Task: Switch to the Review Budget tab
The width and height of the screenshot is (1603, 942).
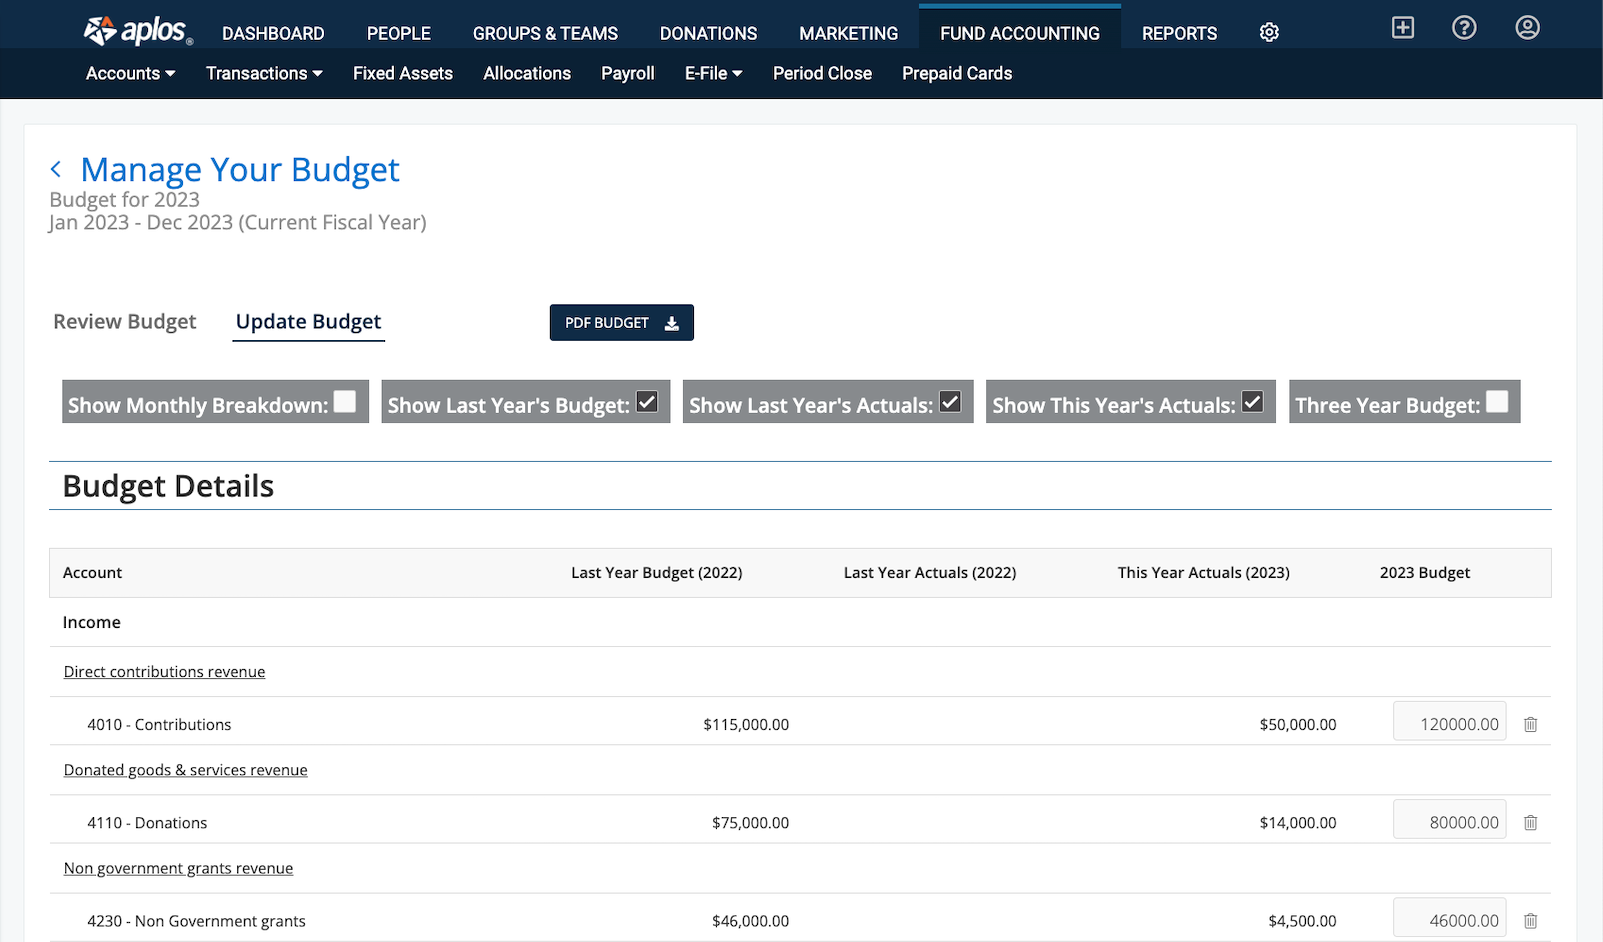Action: point(124,322)
